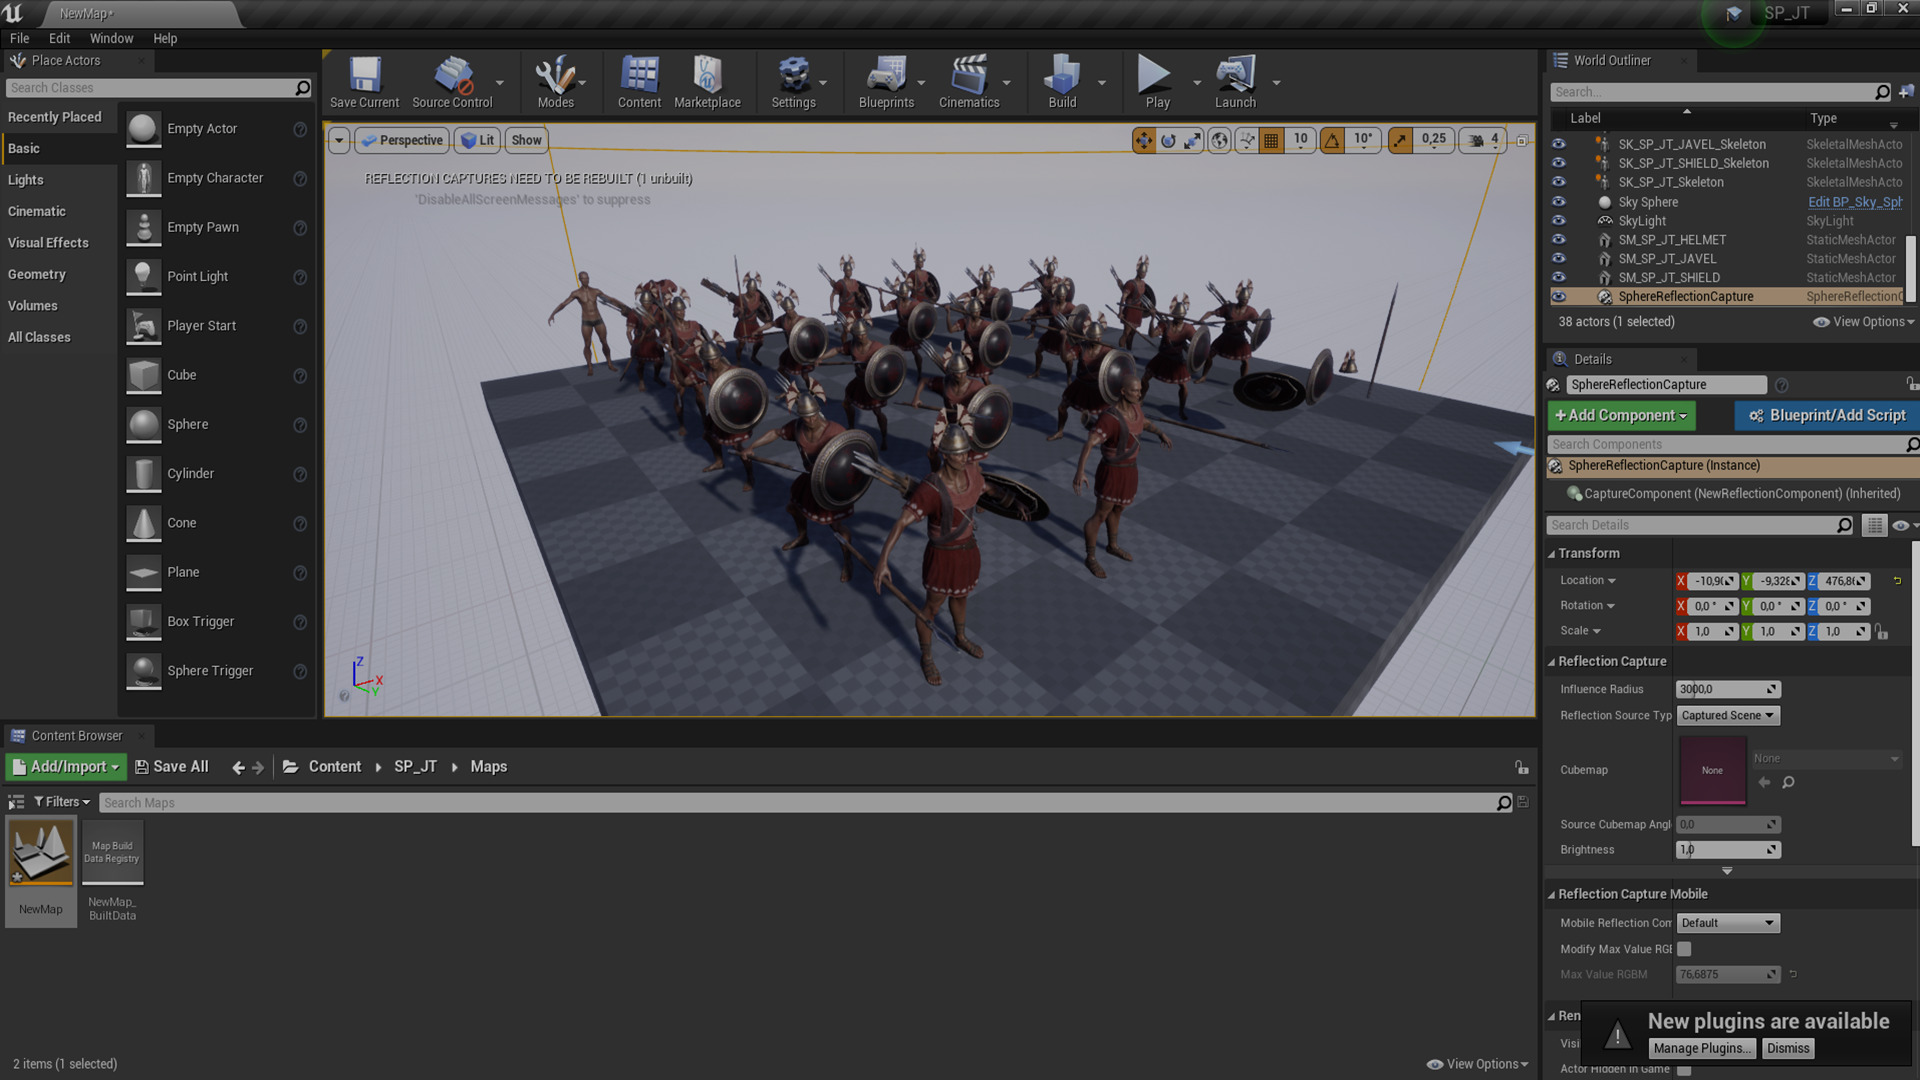The width and height of the screenshot is (1920, 1080).
Task: Click the Source Control icon
Action: coord(452,82)
